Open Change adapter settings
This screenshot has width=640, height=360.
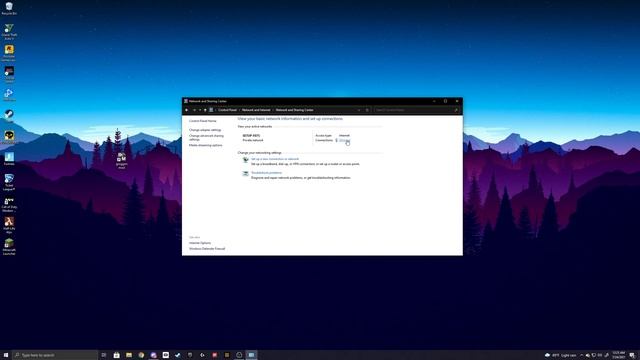pos(205,130)
